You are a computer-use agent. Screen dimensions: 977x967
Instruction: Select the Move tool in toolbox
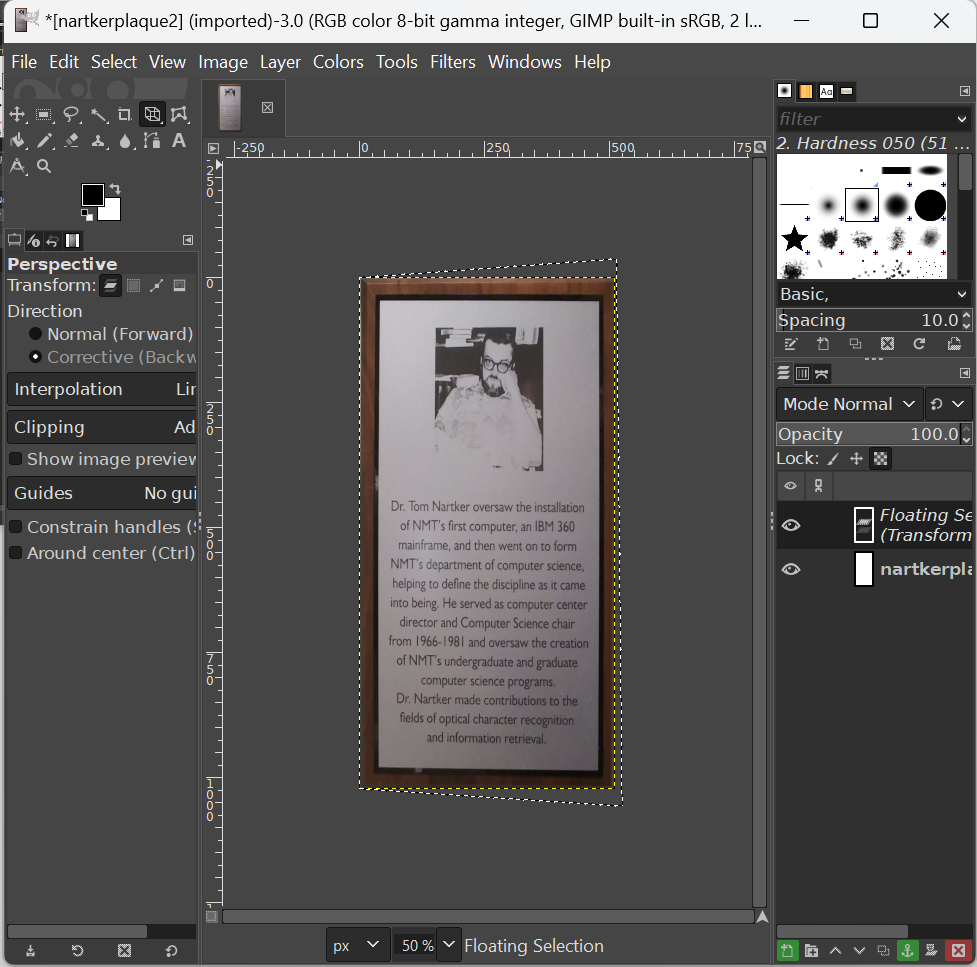[x=17, y=114]
